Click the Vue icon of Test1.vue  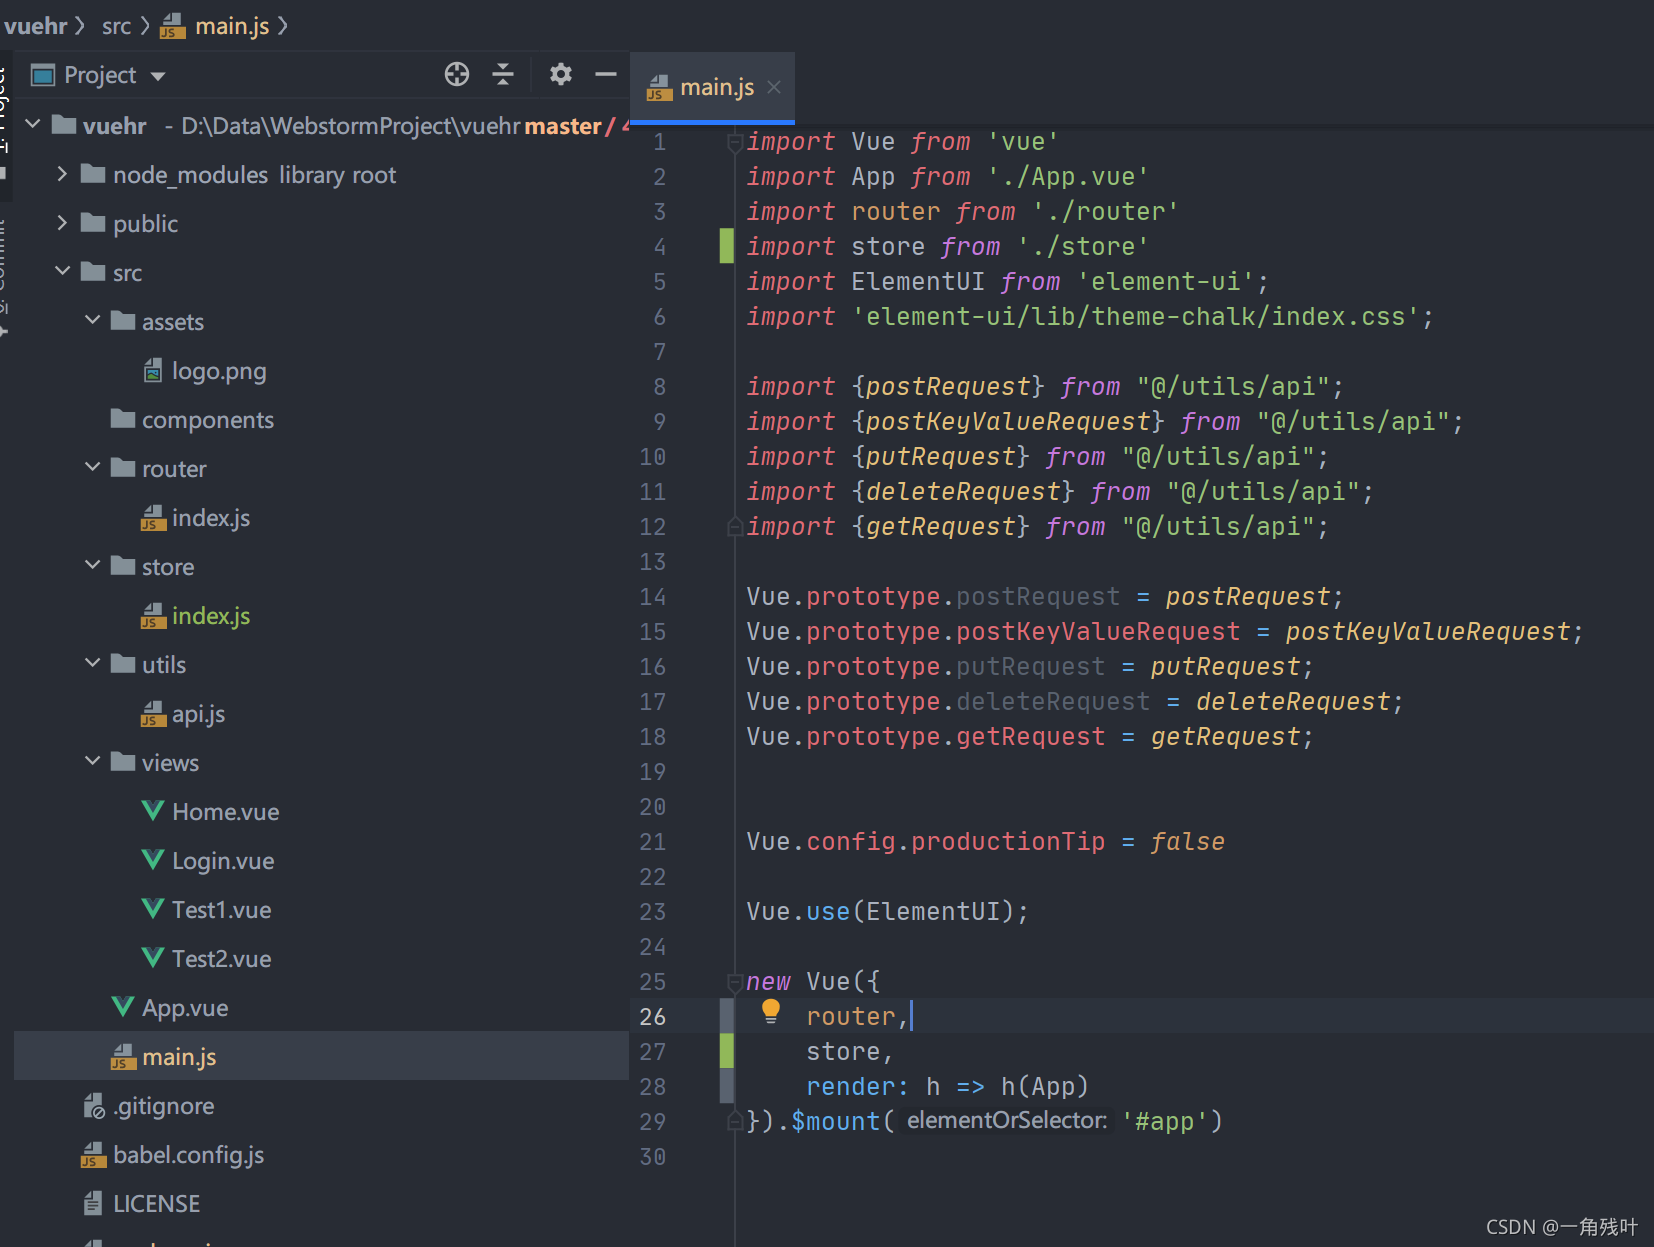(x=153, y=908)
